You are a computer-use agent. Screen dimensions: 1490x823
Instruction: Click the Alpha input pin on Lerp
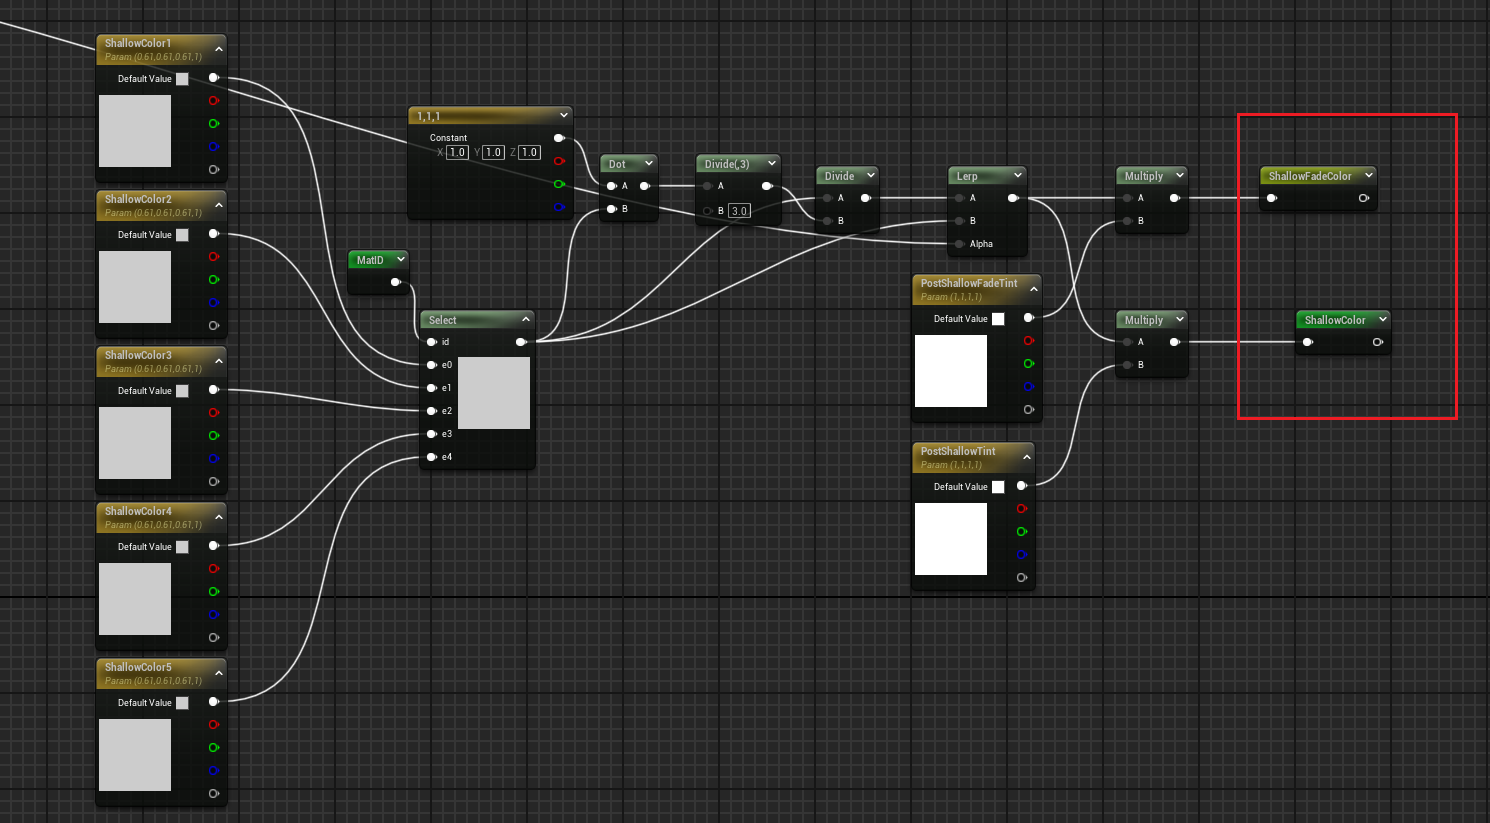tap(960, 244)
